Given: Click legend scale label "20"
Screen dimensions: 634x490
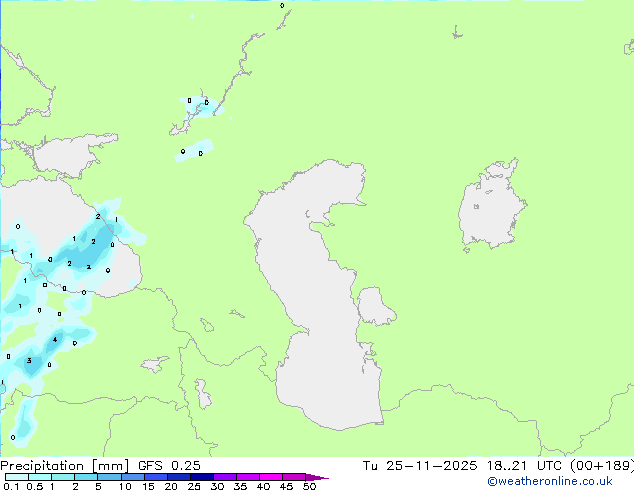Looking at the screenshot, I should 171,486.
